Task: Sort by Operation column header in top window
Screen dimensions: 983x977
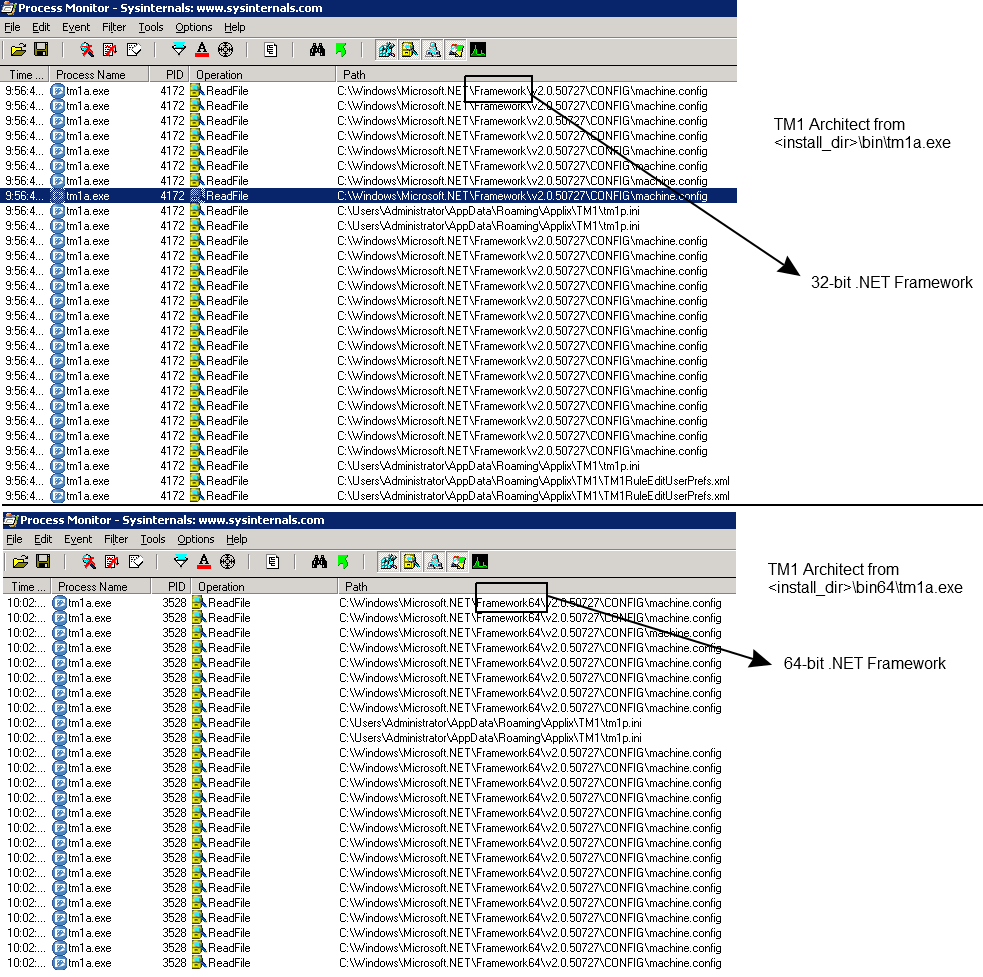Action: click(x=262, y=75)
